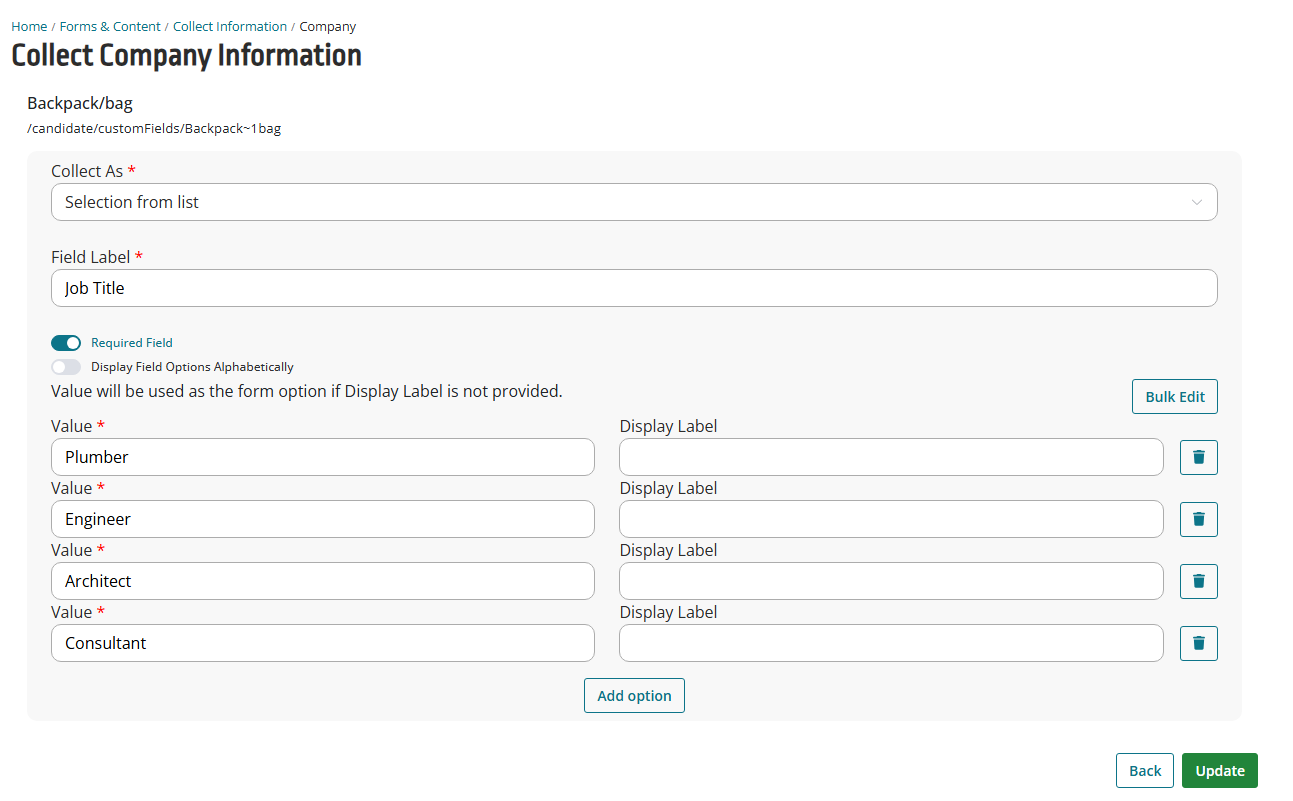This screenshot has width=1293, height=801.
Task: Focus Display Label field for Plumber
Action: point(891,457)
